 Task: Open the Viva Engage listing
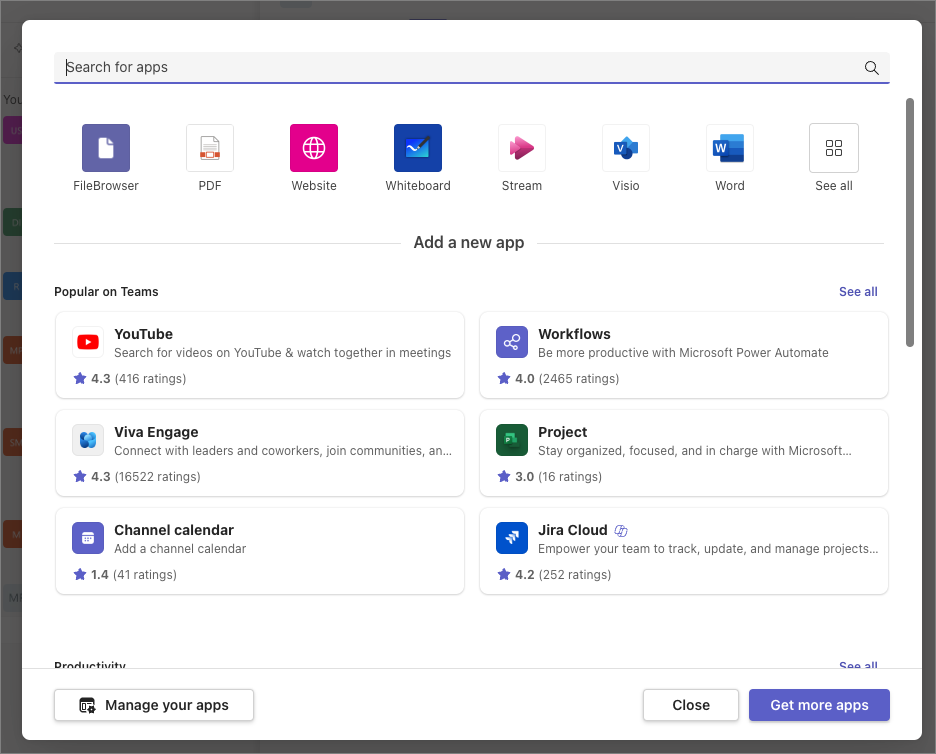point(260,453)
